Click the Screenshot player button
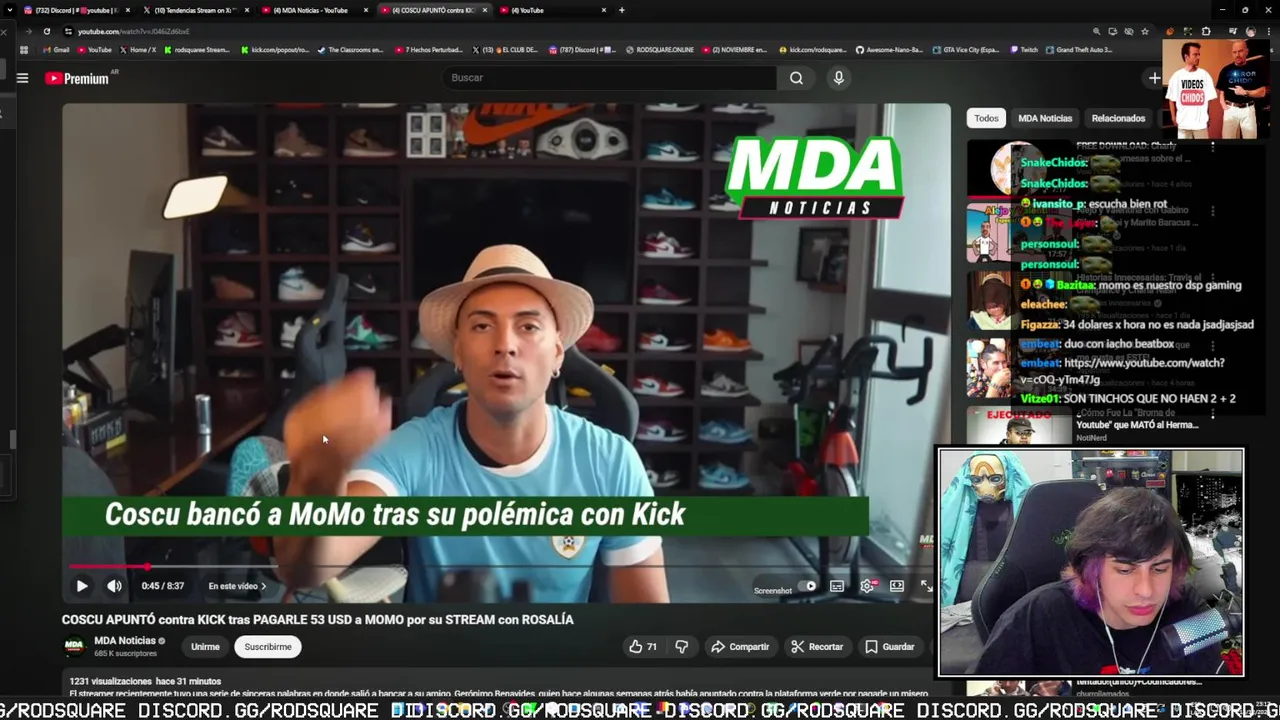The image size is (1280, 720). (x=772, y=590)
